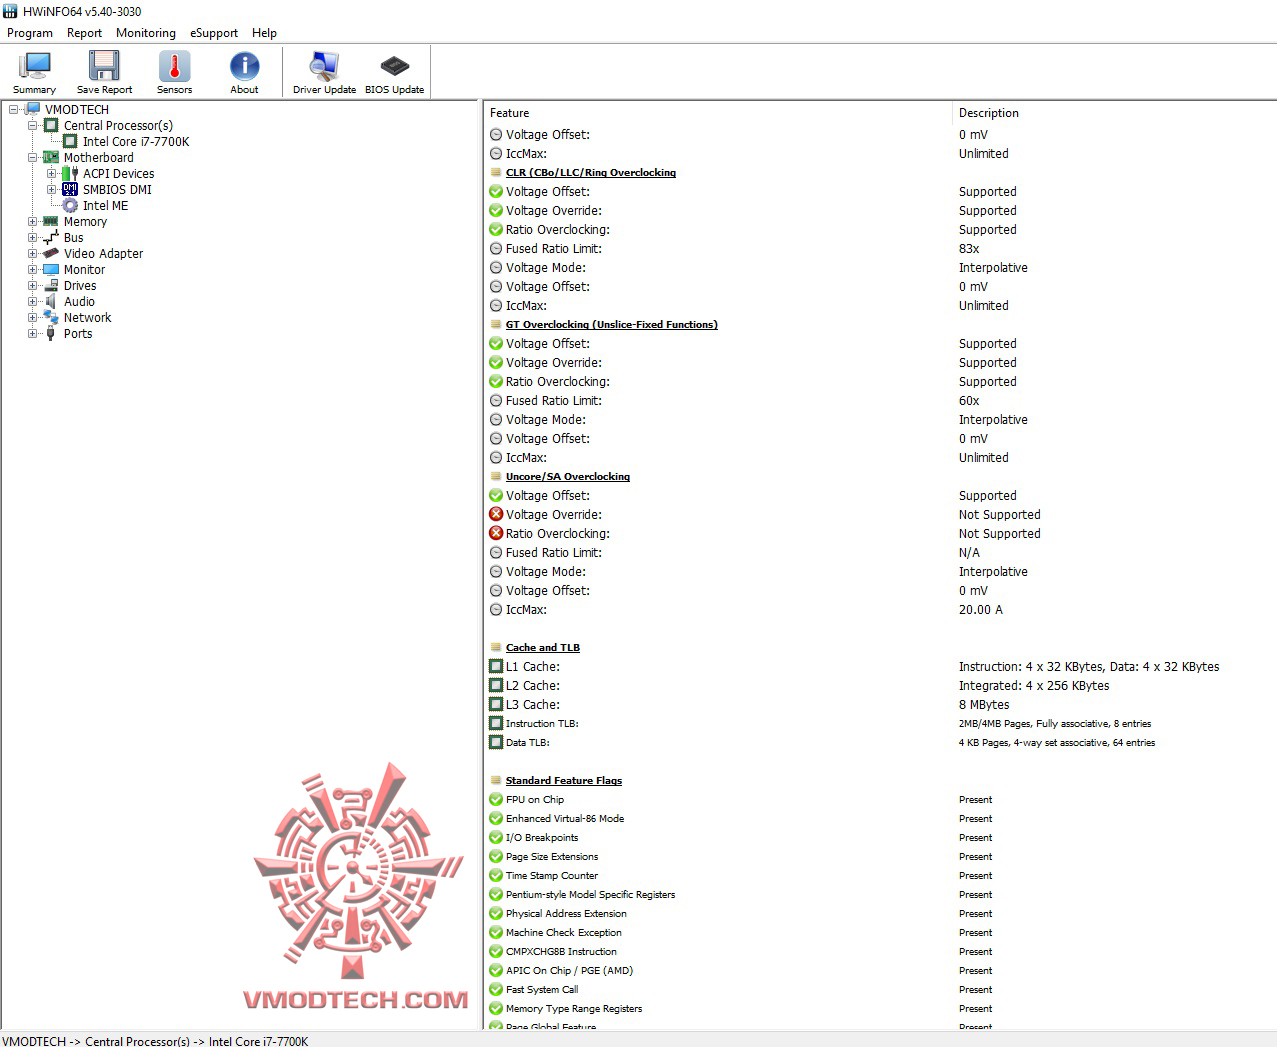Select the Enhanced Virtual-86 Mode row
Image resolution: width=1277 pixels, height=1047 pixels.
tap(880, 819)
